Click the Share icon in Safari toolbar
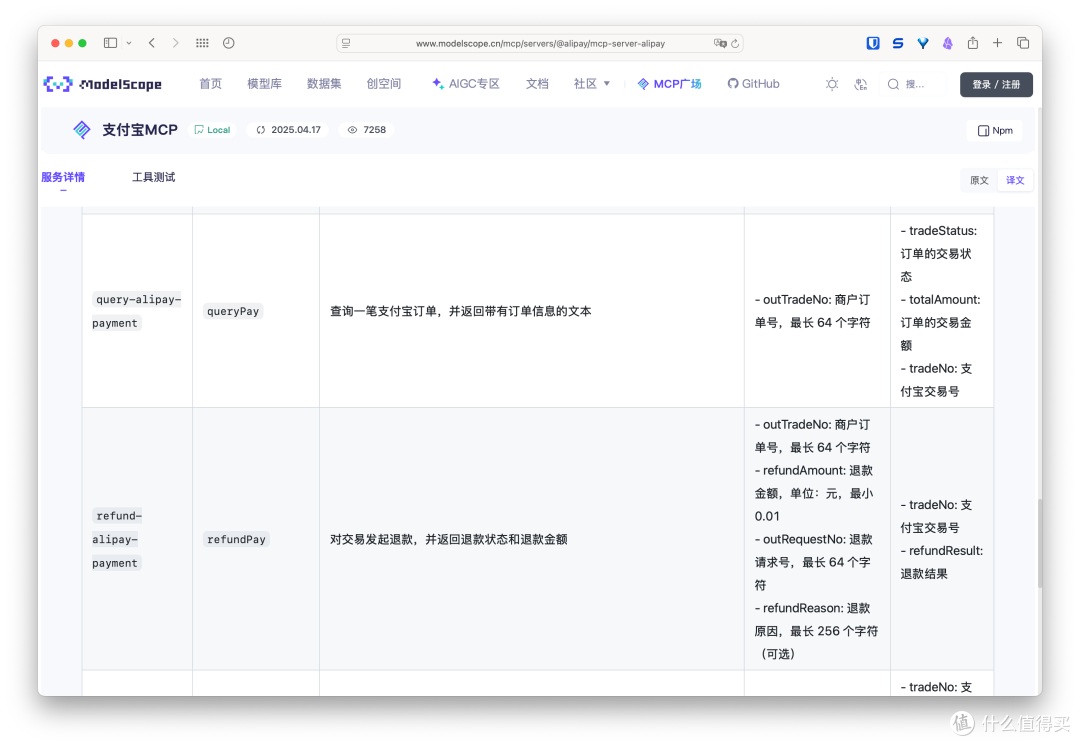The width and height of the screenshot is (1080, 746). pyautogui.click(x=973, y=43)
